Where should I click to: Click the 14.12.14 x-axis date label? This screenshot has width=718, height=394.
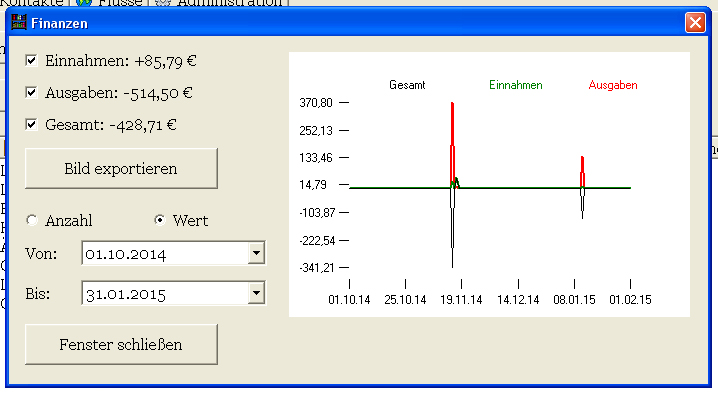[518, 300]
